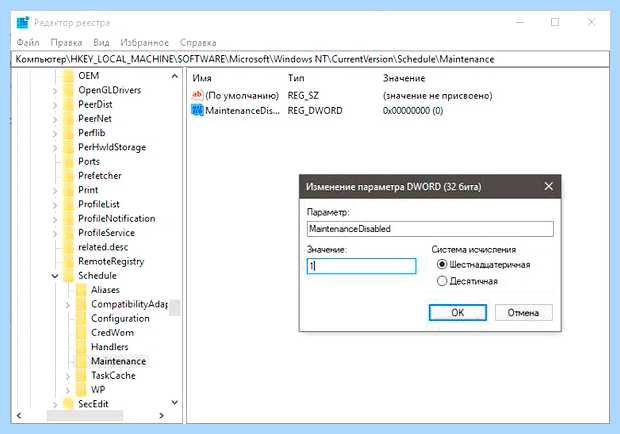Expand the PeerNet key
The image size is (620, 434).
[x=55, y=119]
